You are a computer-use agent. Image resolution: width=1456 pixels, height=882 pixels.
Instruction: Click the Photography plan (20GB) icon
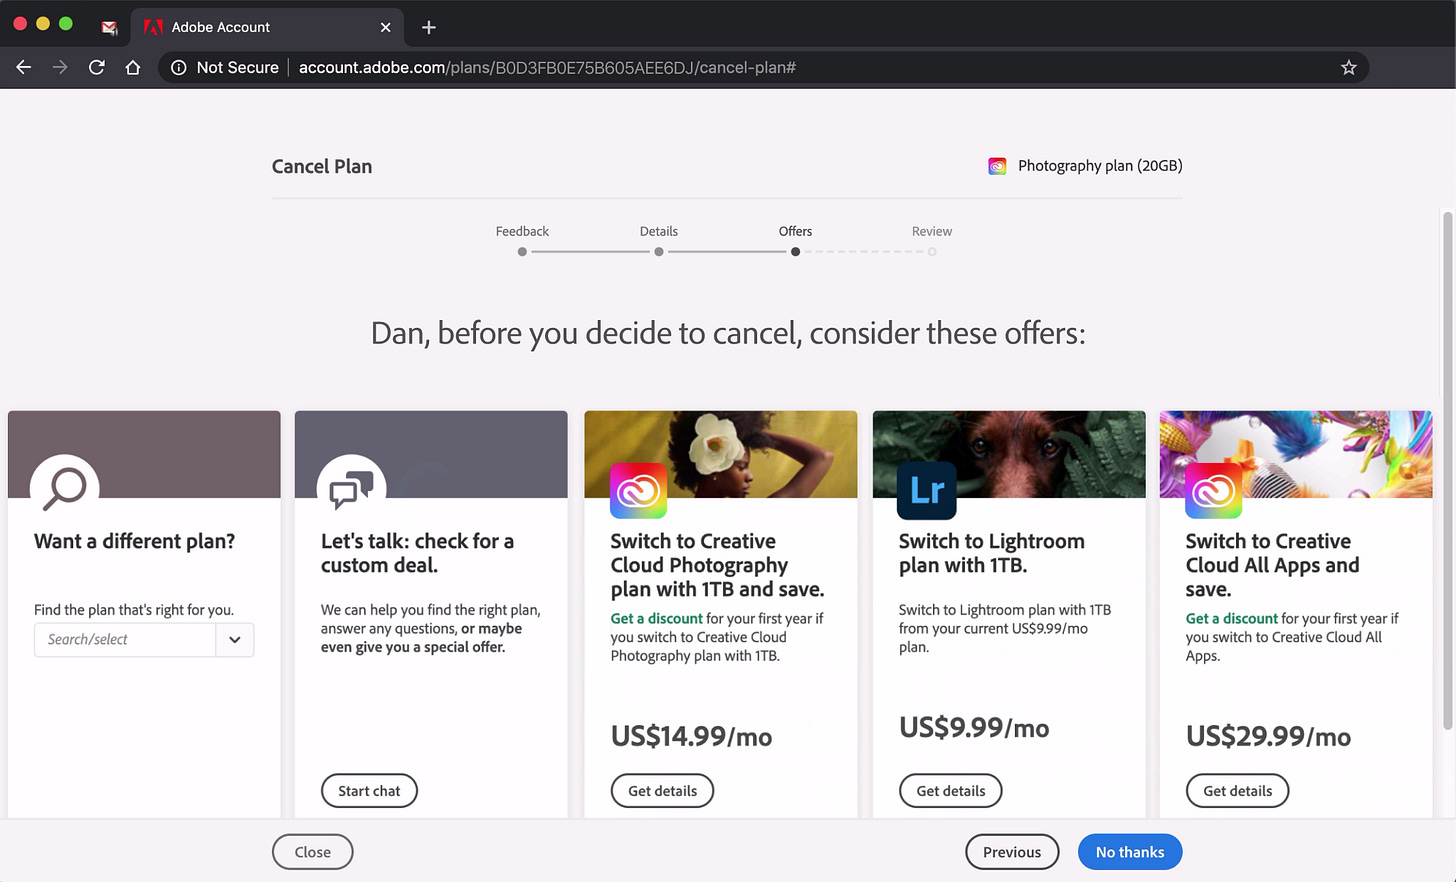(x=997, y=166)
